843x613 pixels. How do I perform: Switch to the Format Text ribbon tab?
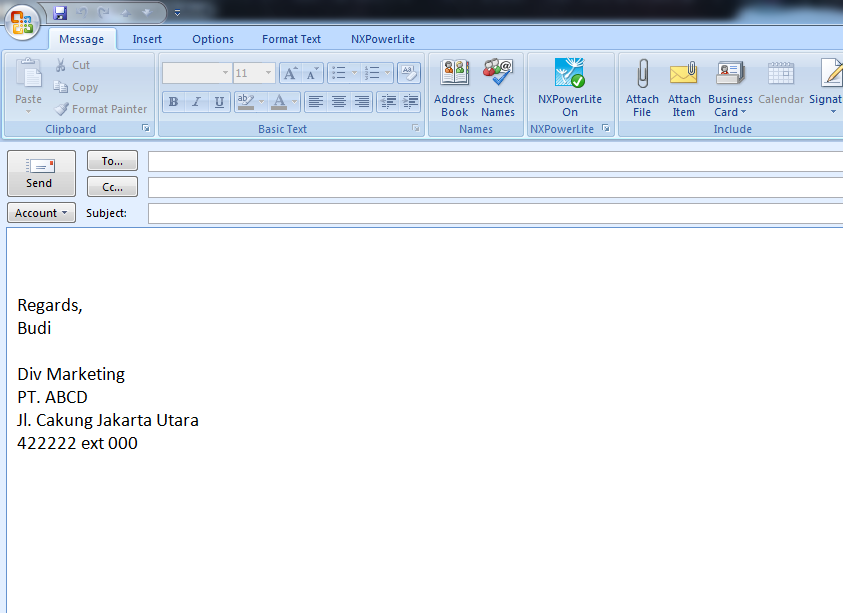click(x=290, y=38)
